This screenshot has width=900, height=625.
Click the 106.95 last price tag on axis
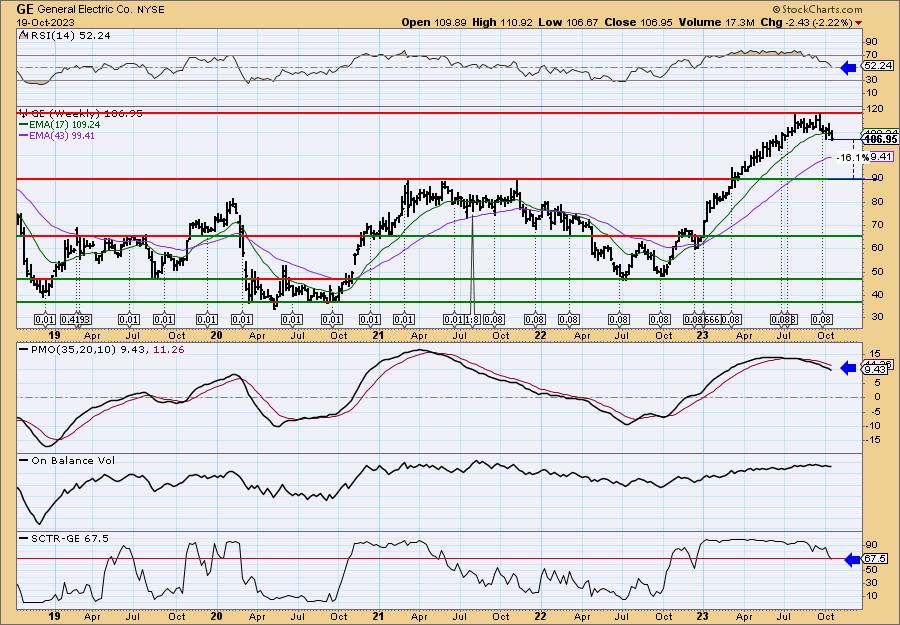click(x=880, y=139)
